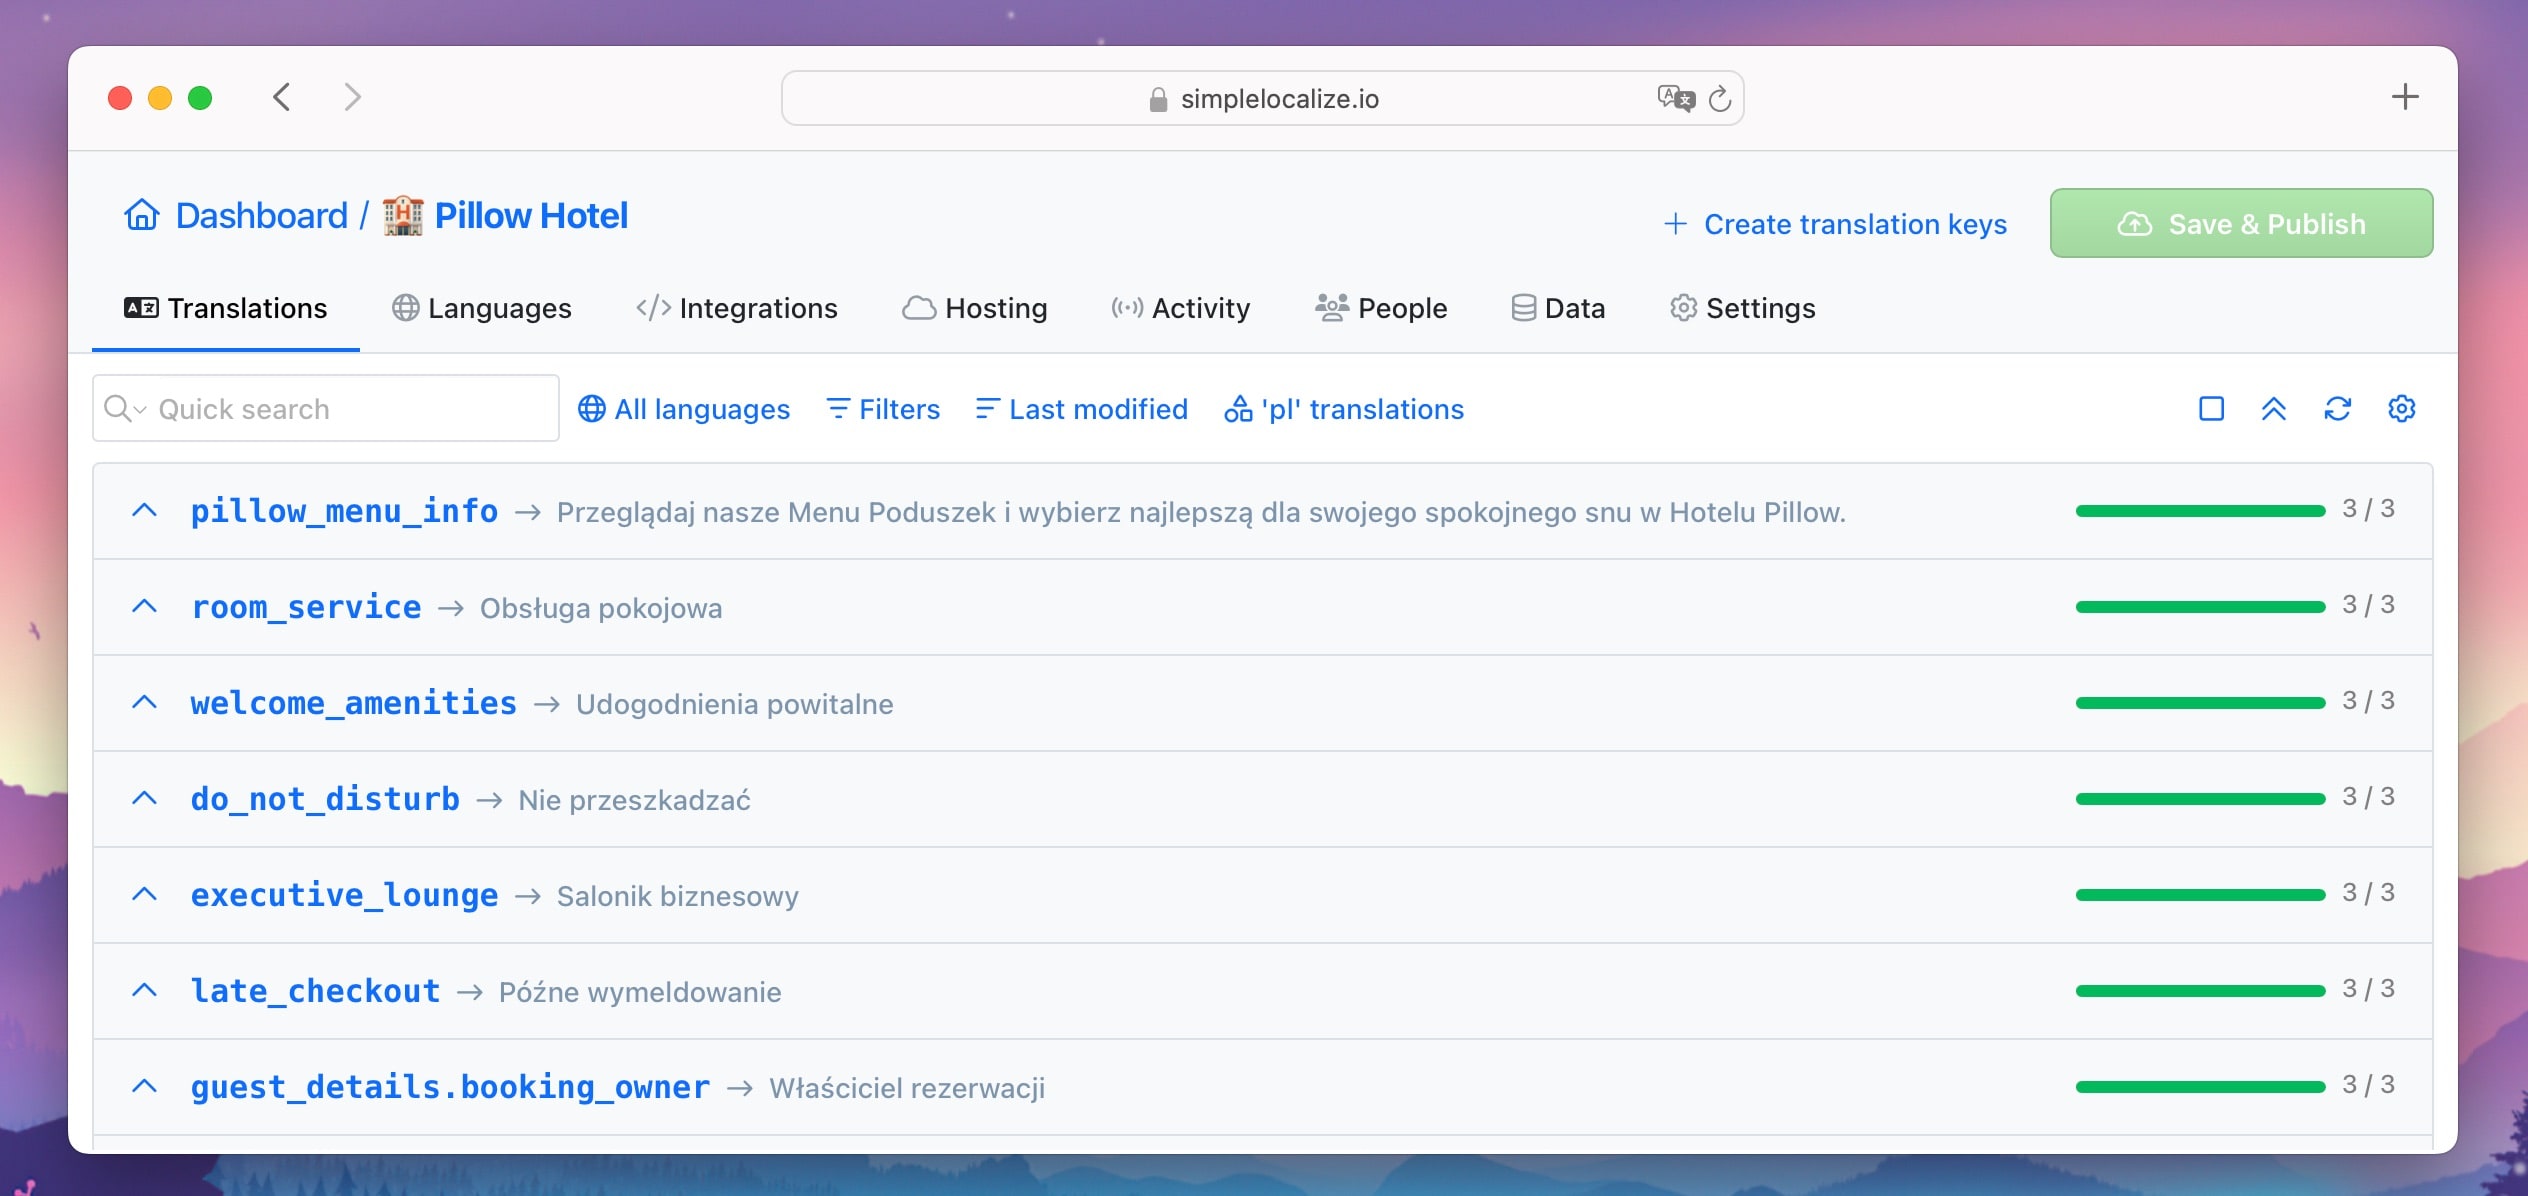
Task: Reload the page with the refresh icon
Action: click(1720, 98)
